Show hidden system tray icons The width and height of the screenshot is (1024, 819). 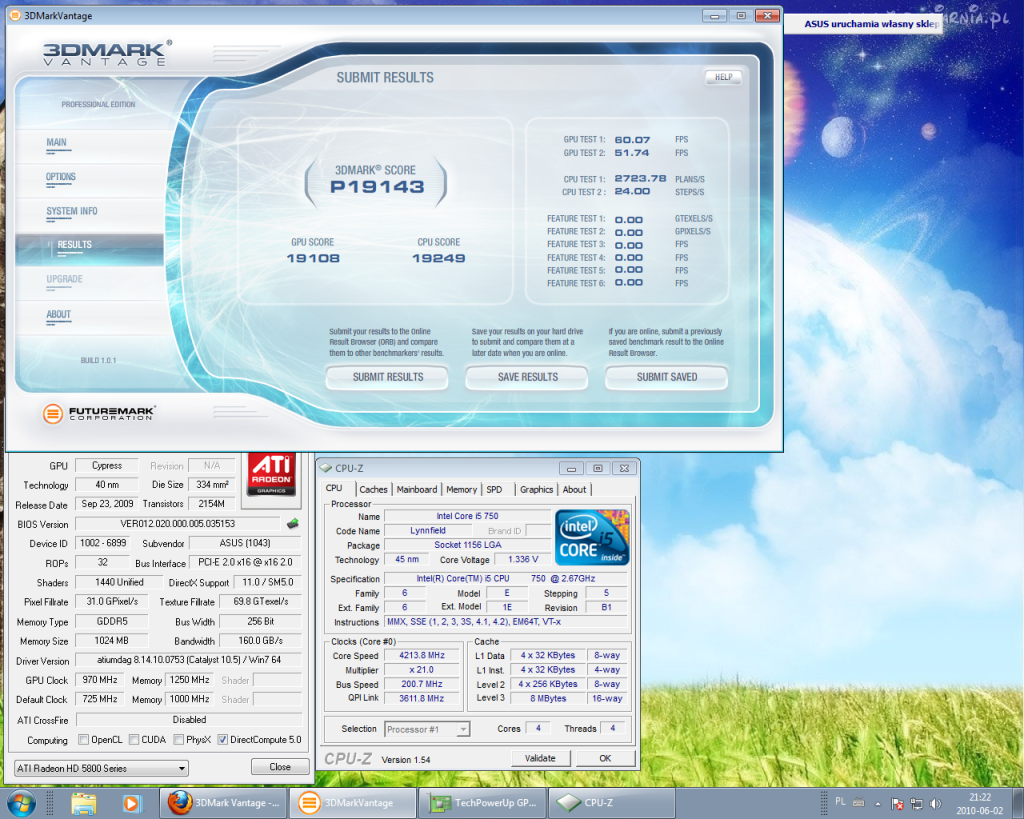tap(878, 803)
